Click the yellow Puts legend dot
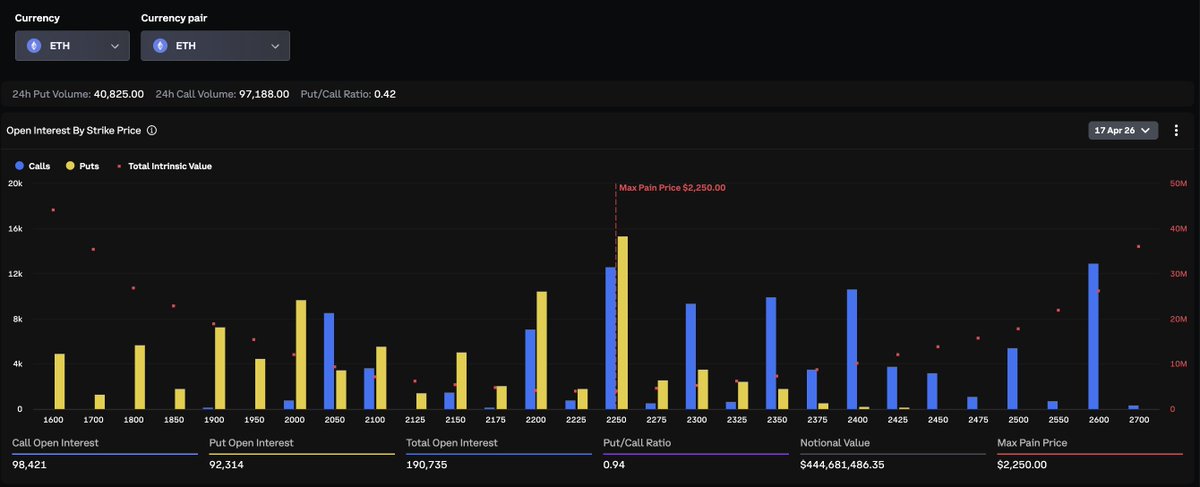The image size is (1200, 487). click(x=70, y=166)
